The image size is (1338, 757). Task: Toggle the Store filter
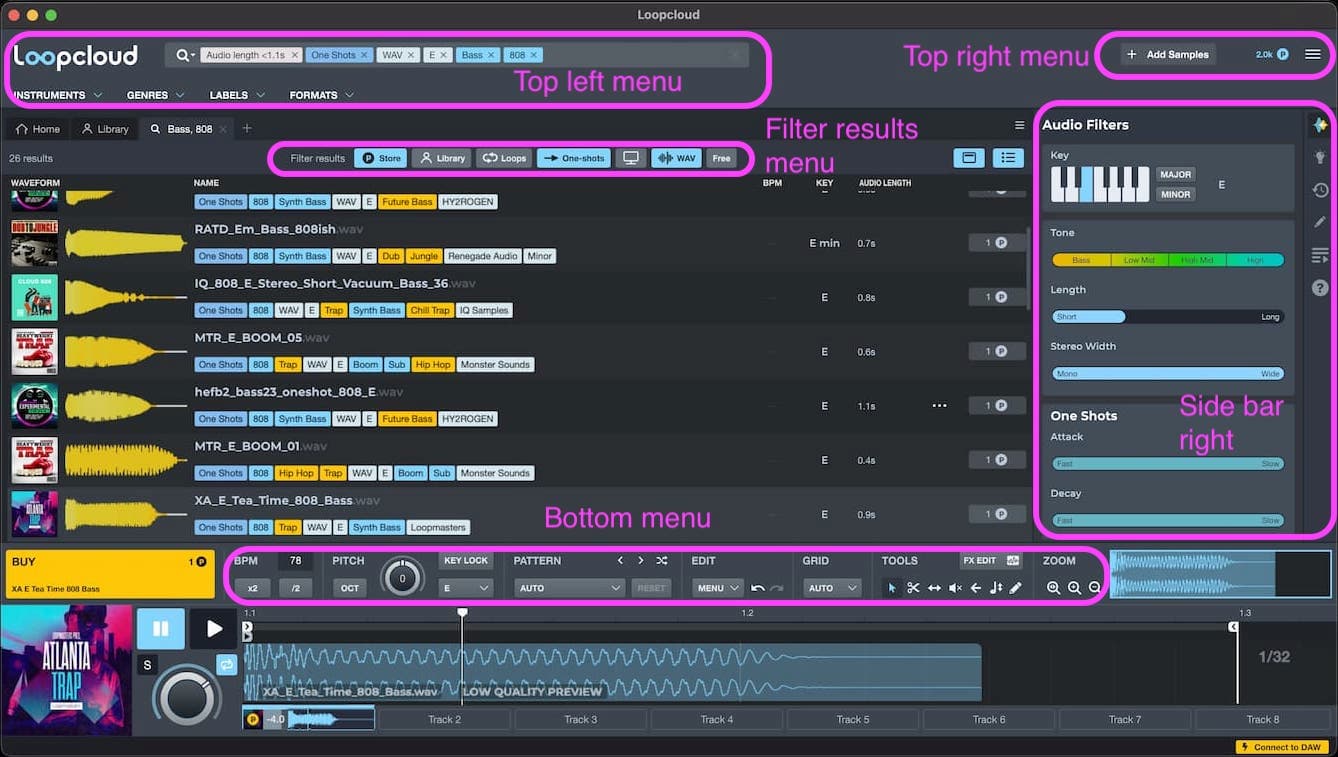point(381,158)
